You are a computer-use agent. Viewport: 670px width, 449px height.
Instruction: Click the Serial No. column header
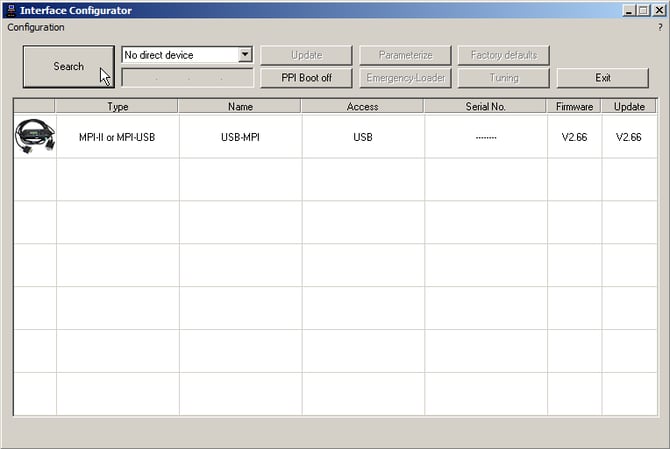pos(485,106)
